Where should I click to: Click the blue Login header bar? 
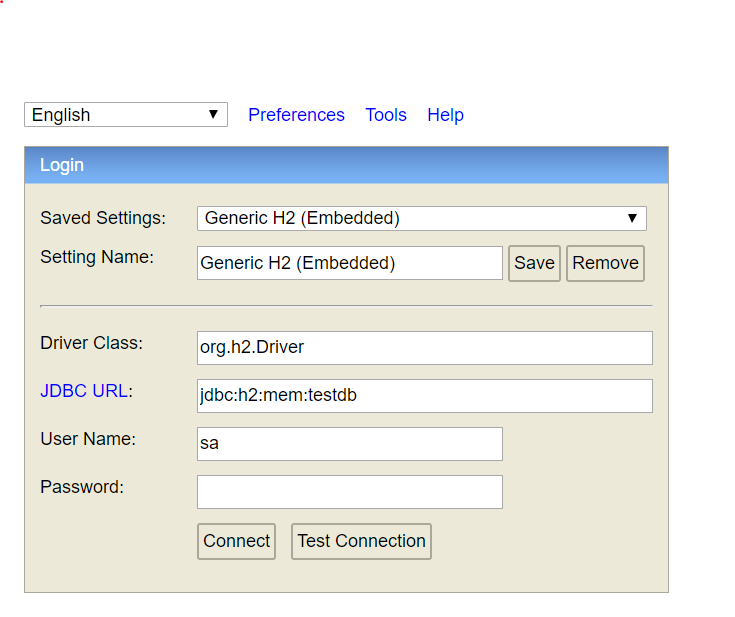[x=346, y=165]
